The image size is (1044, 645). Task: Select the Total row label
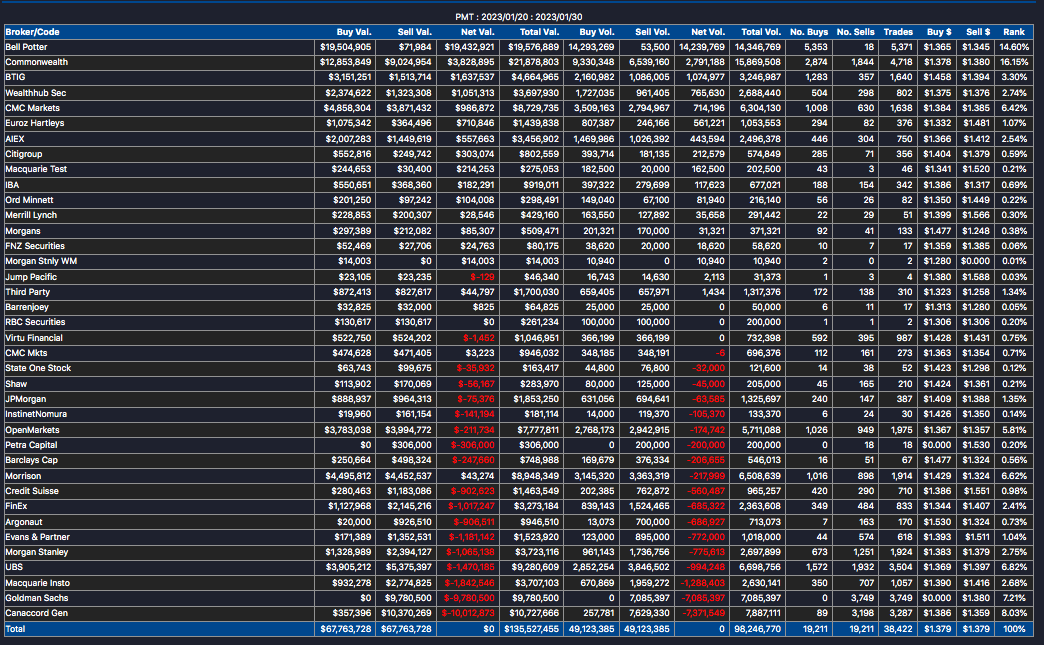tap(15, 629)
